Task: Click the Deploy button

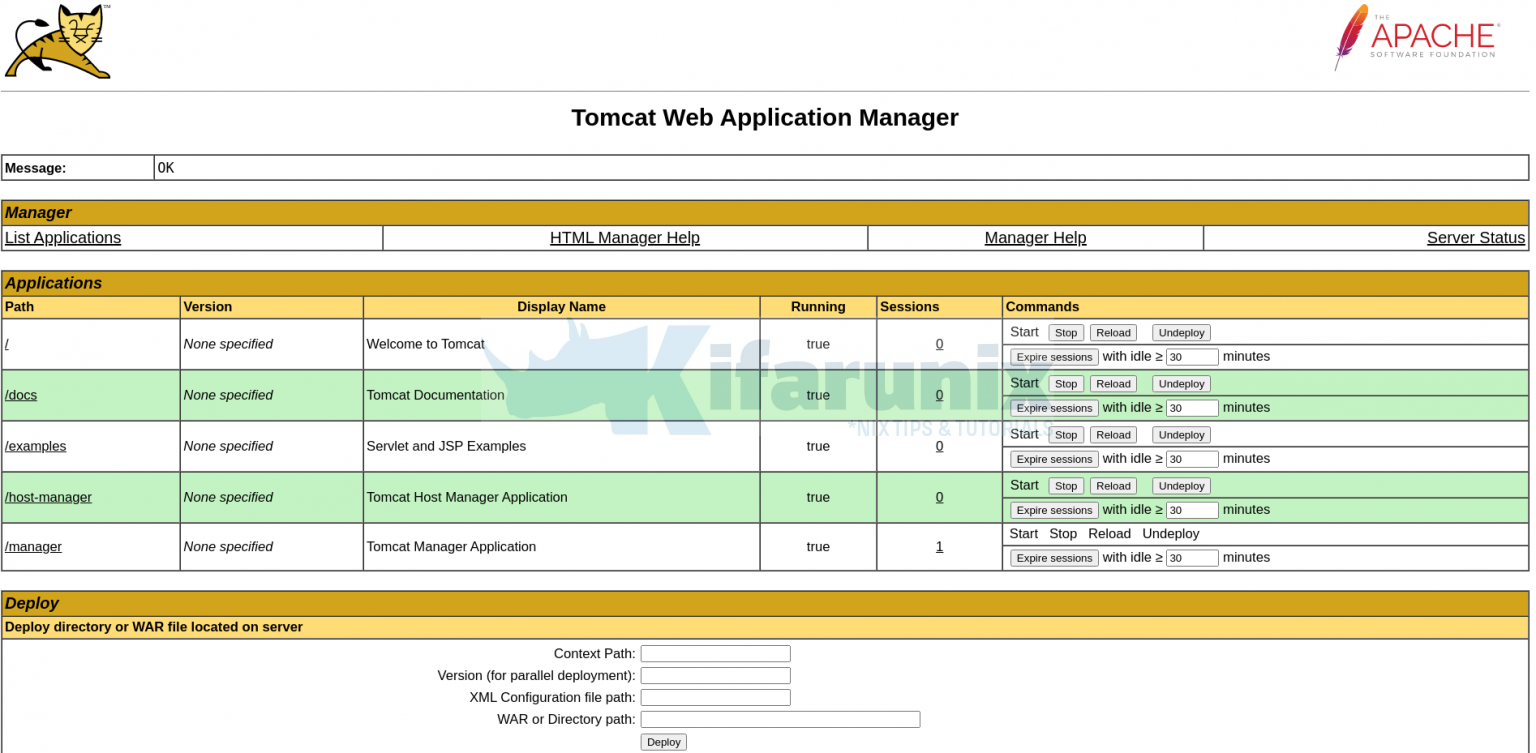Action: 663,741
